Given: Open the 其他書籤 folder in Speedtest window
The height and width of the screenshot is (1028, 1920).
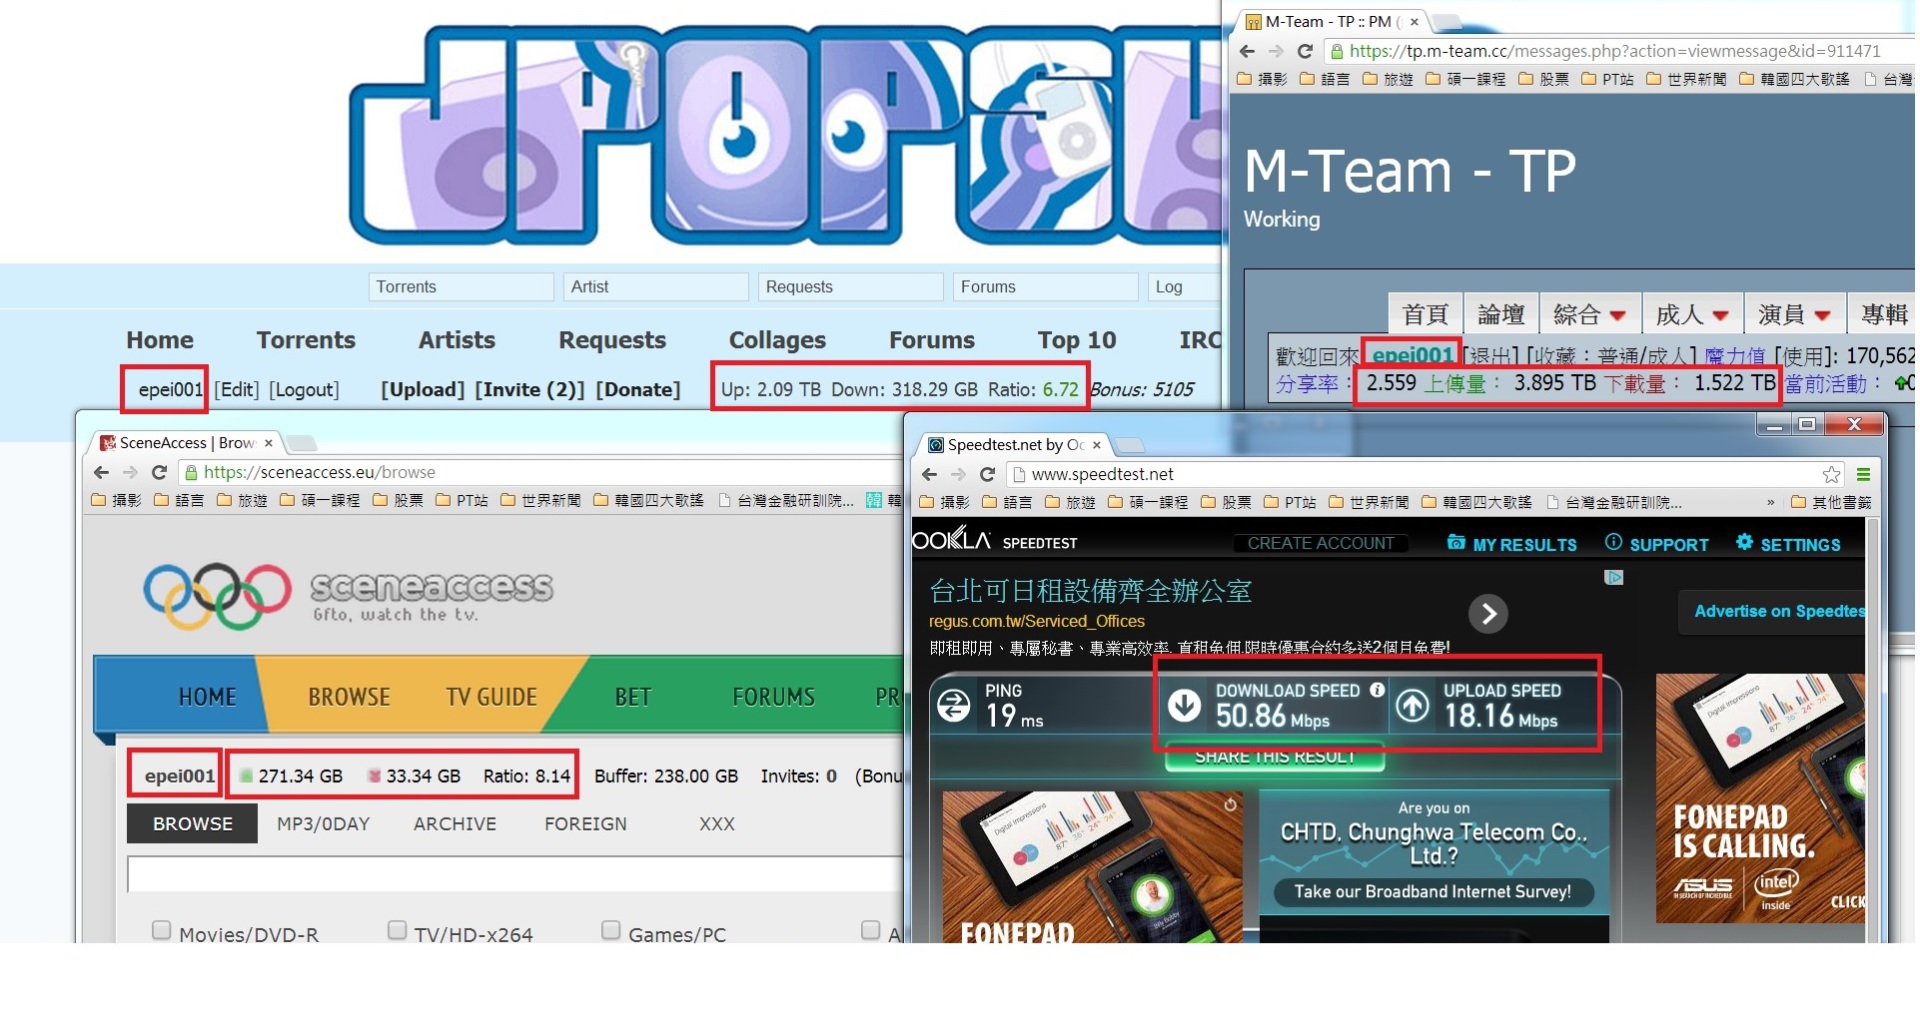Looking at the screenshot, I should click(x=1831, y=502).
